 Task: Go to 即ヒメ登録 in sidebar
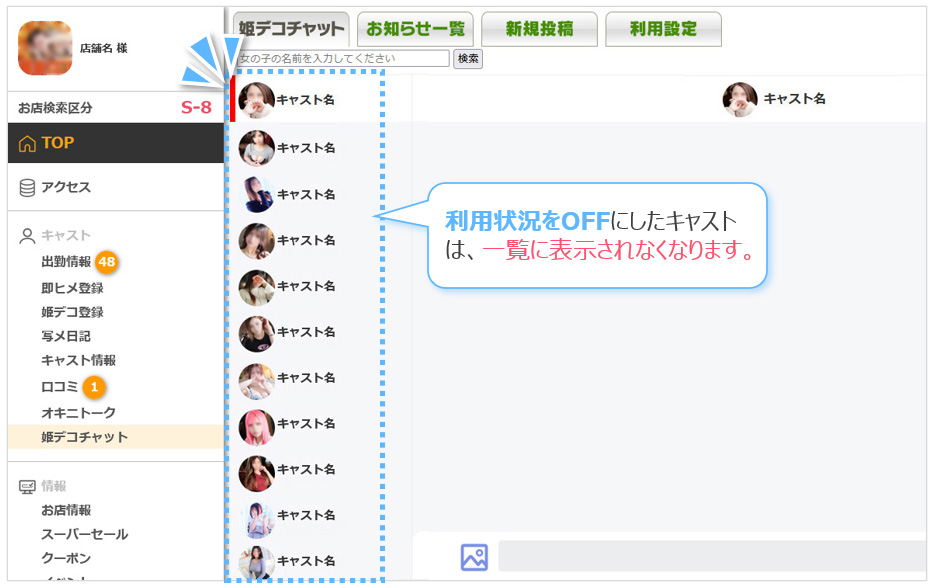click(x=72, y=288)
